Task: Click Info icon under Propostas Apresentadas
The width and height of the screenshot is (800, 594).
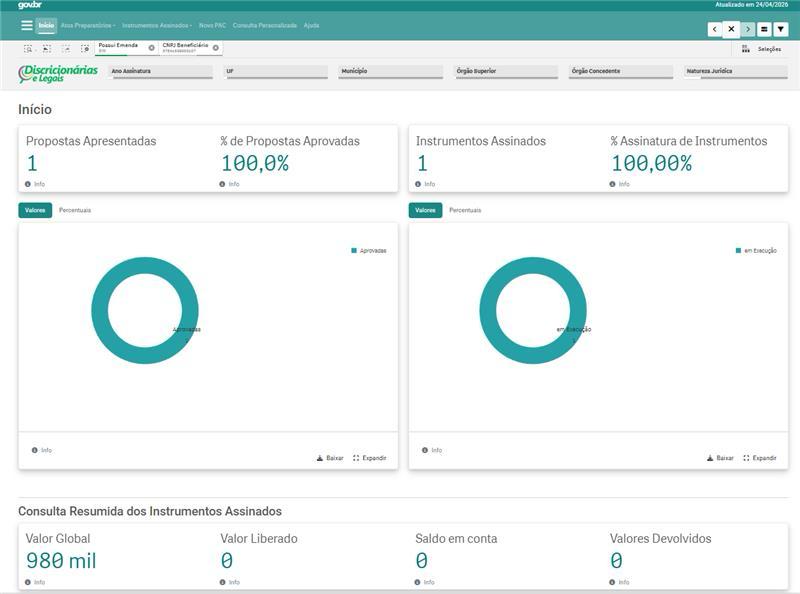Action: pos(28,184)
